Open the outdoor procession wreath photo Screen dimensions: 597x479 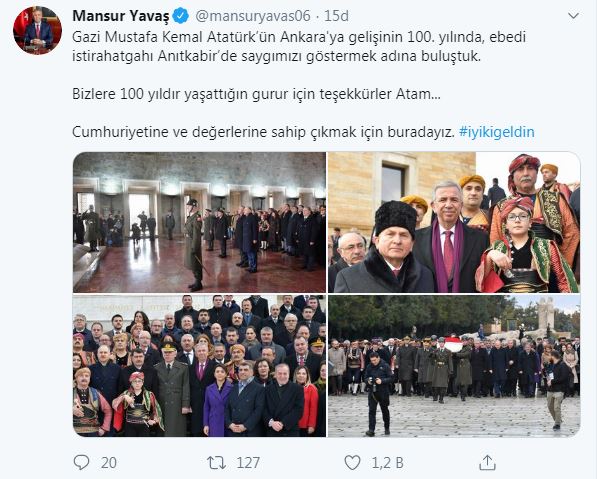(454, 366)
